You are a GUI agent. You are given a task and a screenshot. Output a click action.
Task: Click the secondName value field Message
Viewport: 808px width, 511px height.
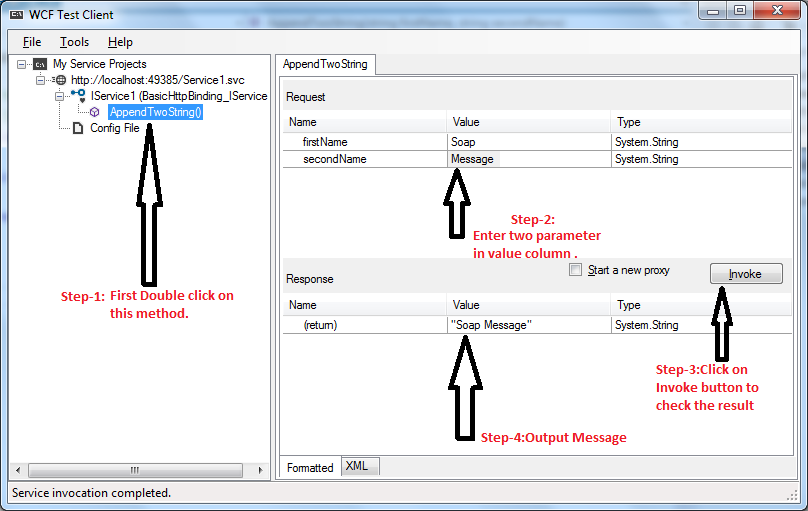click(529, 159)
